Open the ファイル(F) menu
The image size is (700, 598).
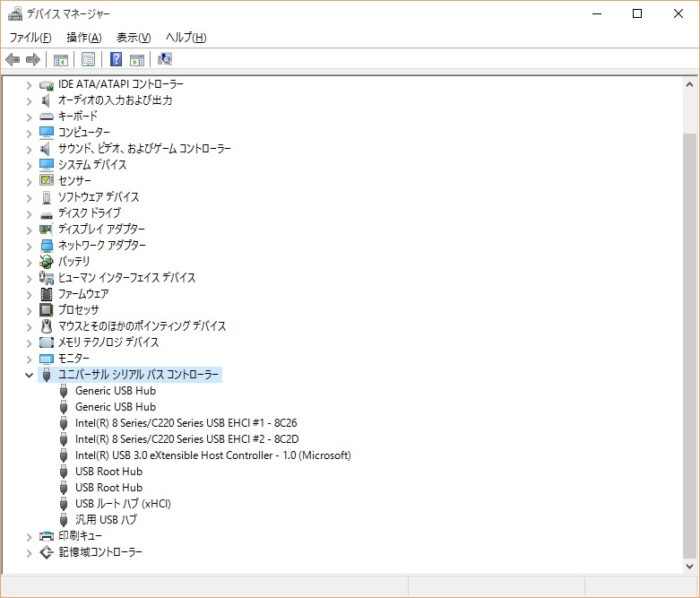[x=30, y=37]
